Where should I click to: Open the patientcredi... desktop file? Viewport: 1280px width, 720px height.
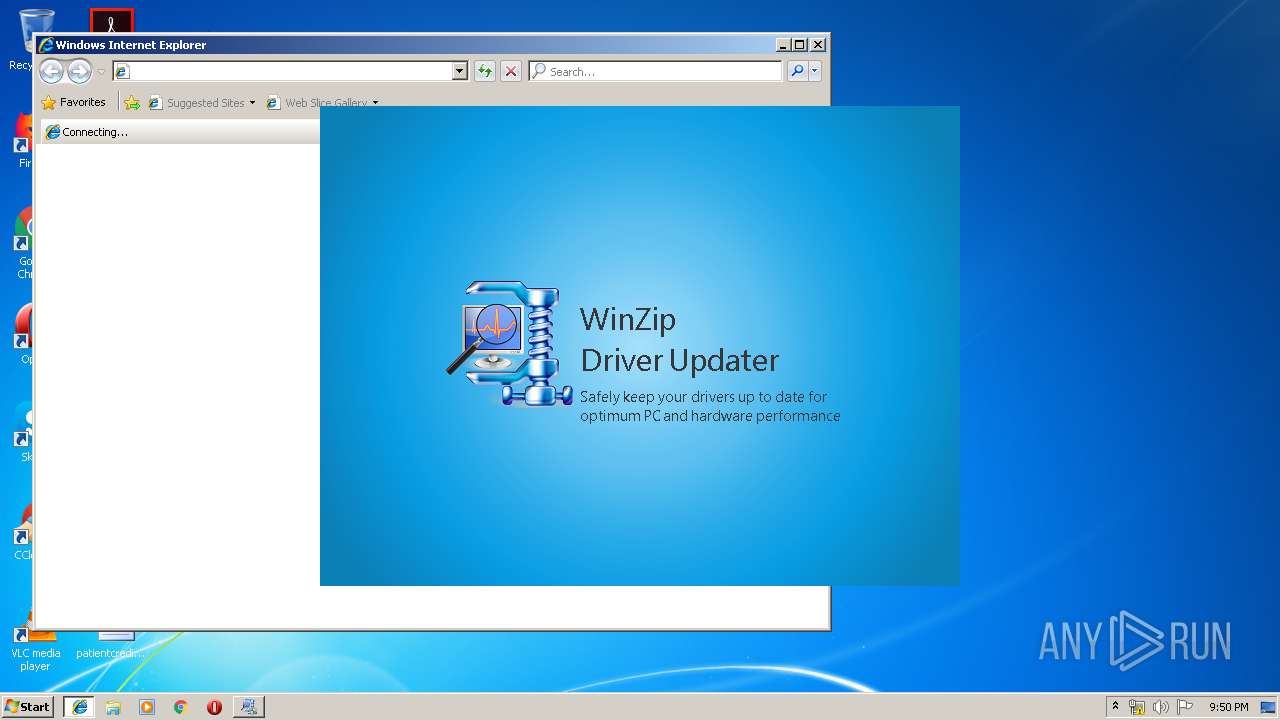pyautogui.click(x=110, y=645)
